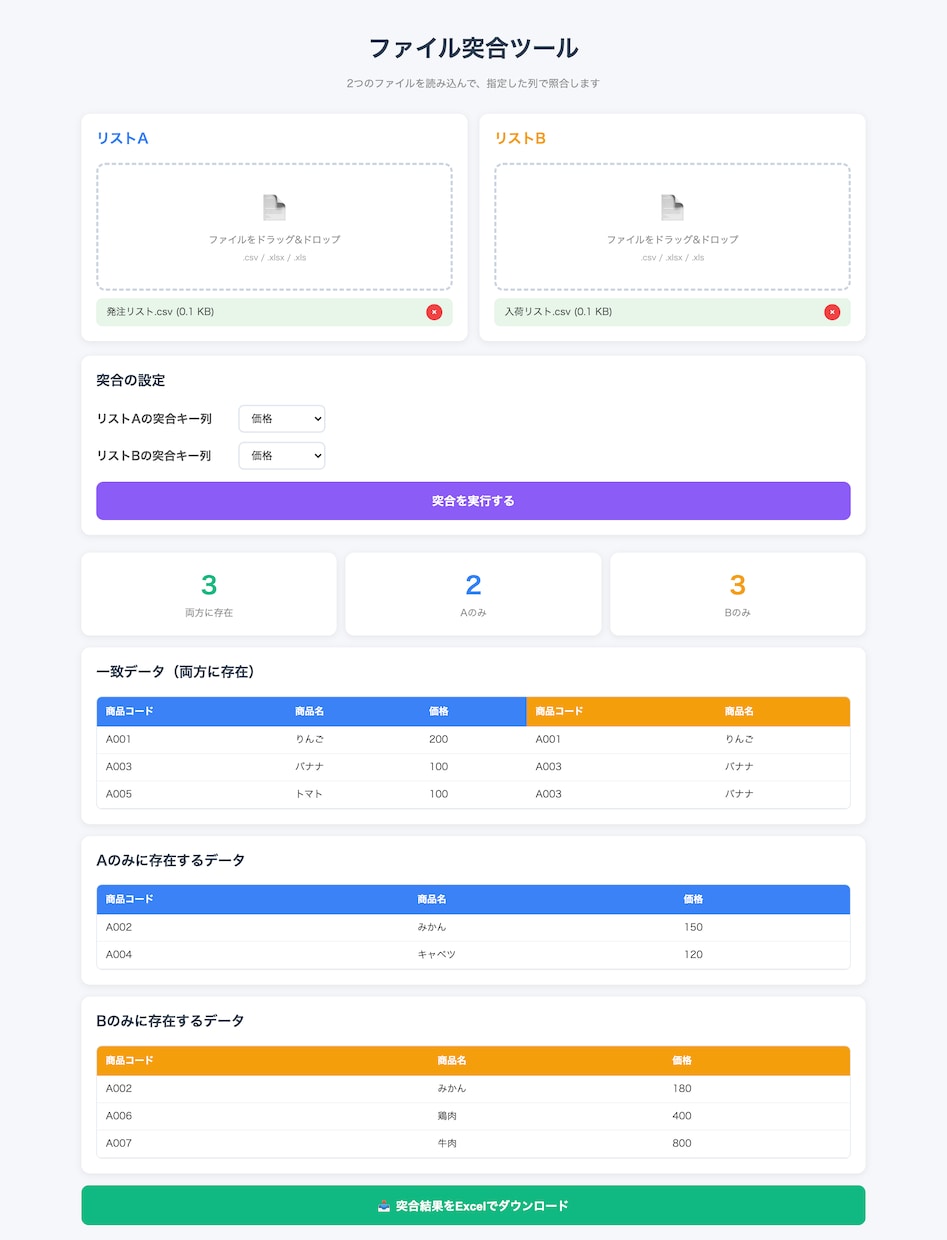Click the Bのみに存在するデータ heading
Image resolution: width=947 pixels, height=1240 pixels.
(170, 1021)
